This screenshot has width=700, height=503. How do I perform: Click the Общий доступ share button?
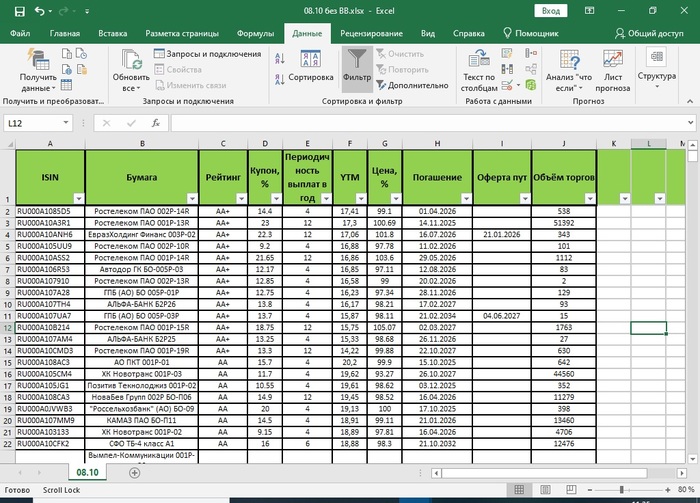coord(647,33)
